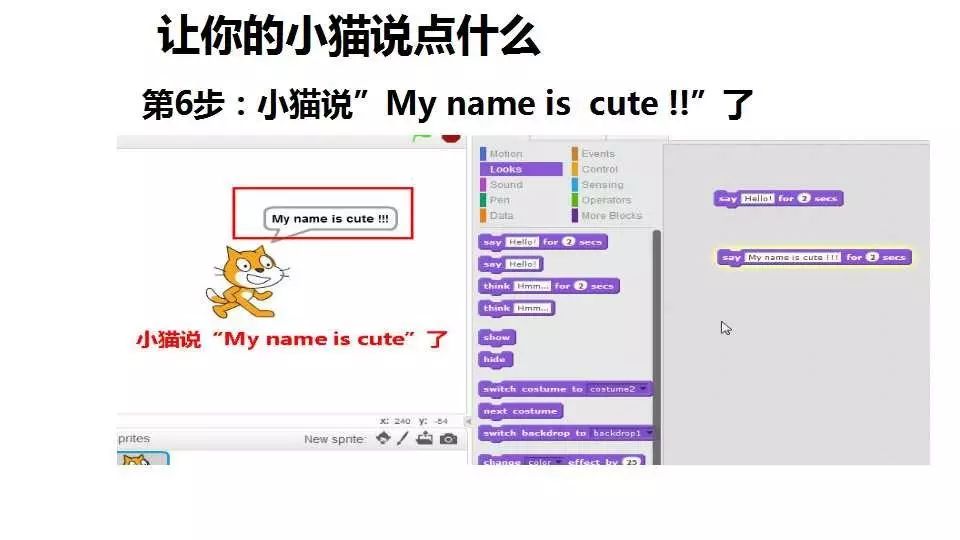Edit My name is cute !!! text field

point(793,257)
